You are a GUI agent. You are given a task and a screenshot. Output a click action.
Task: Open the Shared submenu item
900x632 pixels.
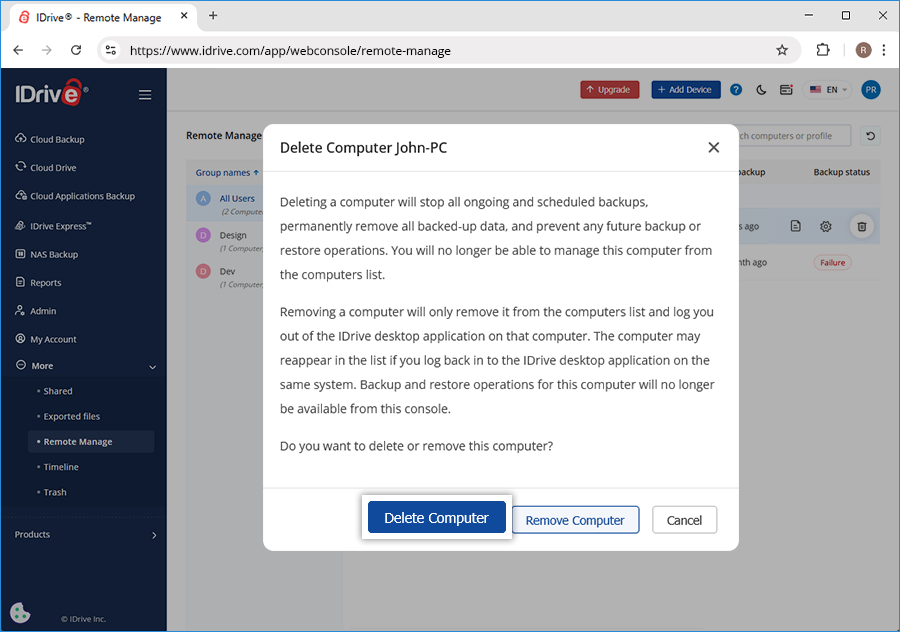click(x=58, y=391)
